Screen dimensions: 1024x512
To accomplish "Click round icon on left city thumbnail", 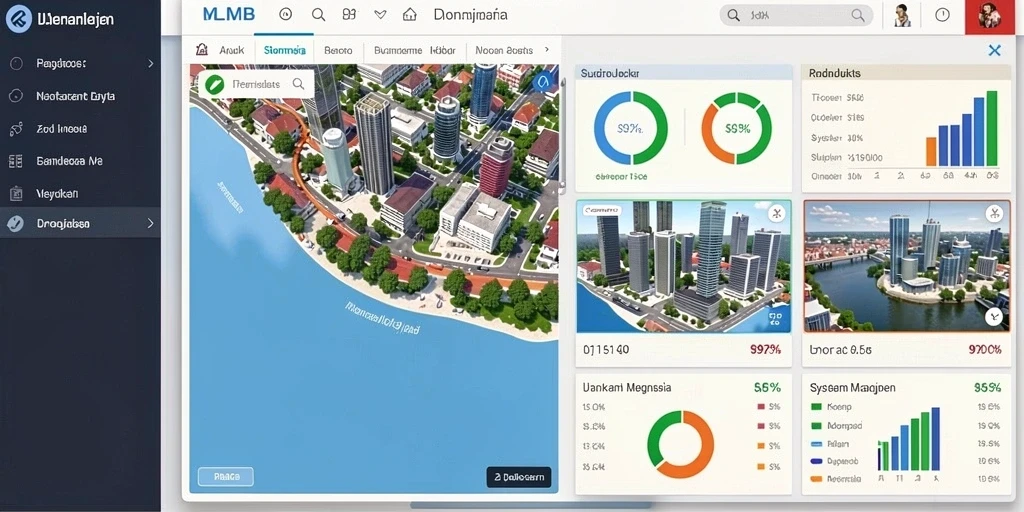I will coord(776,213).
